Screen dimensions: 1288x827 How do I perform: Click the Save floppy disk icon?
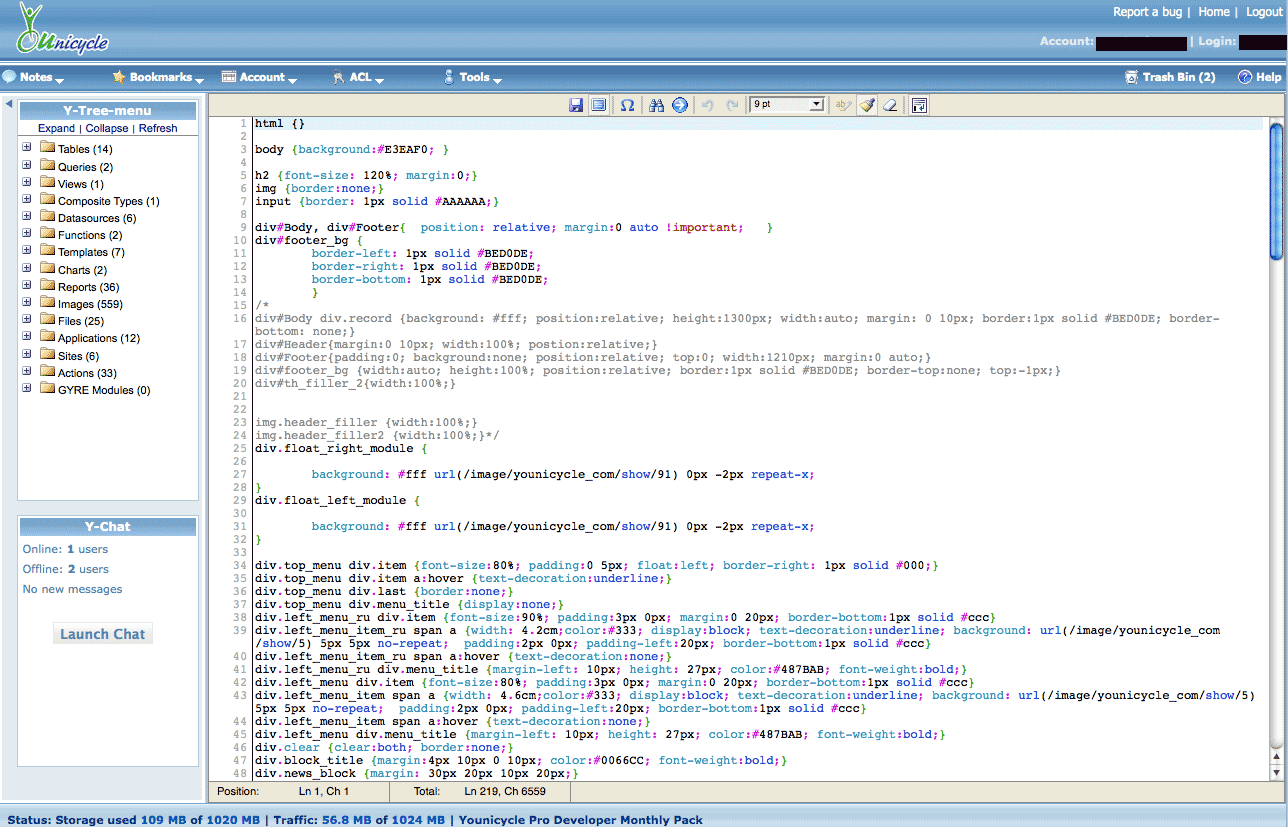point(576,105)
